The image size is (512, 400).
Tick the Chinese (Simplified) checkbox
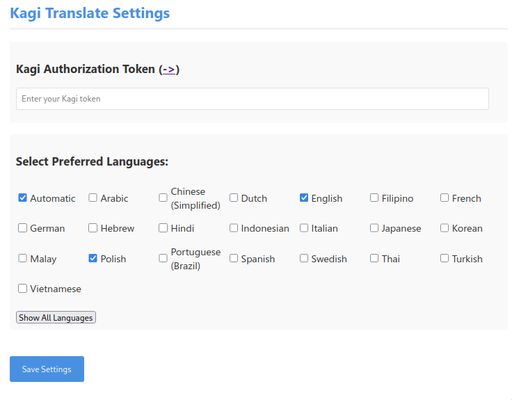click(x=163, y=198)
